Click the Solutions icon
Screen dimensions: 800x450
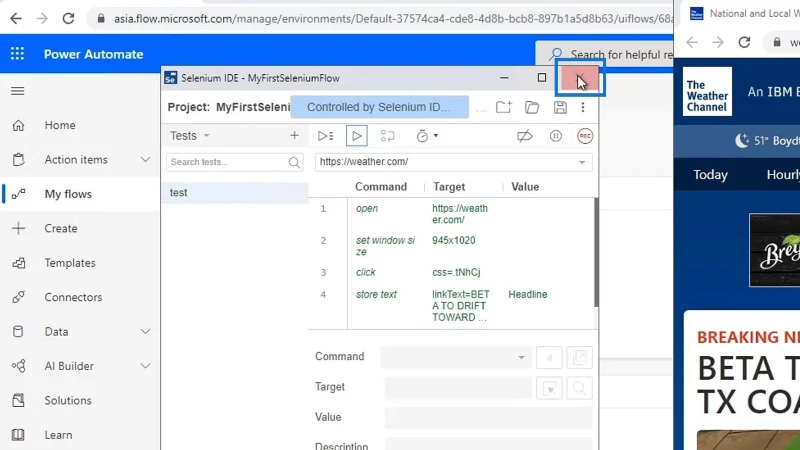point(18,401)
